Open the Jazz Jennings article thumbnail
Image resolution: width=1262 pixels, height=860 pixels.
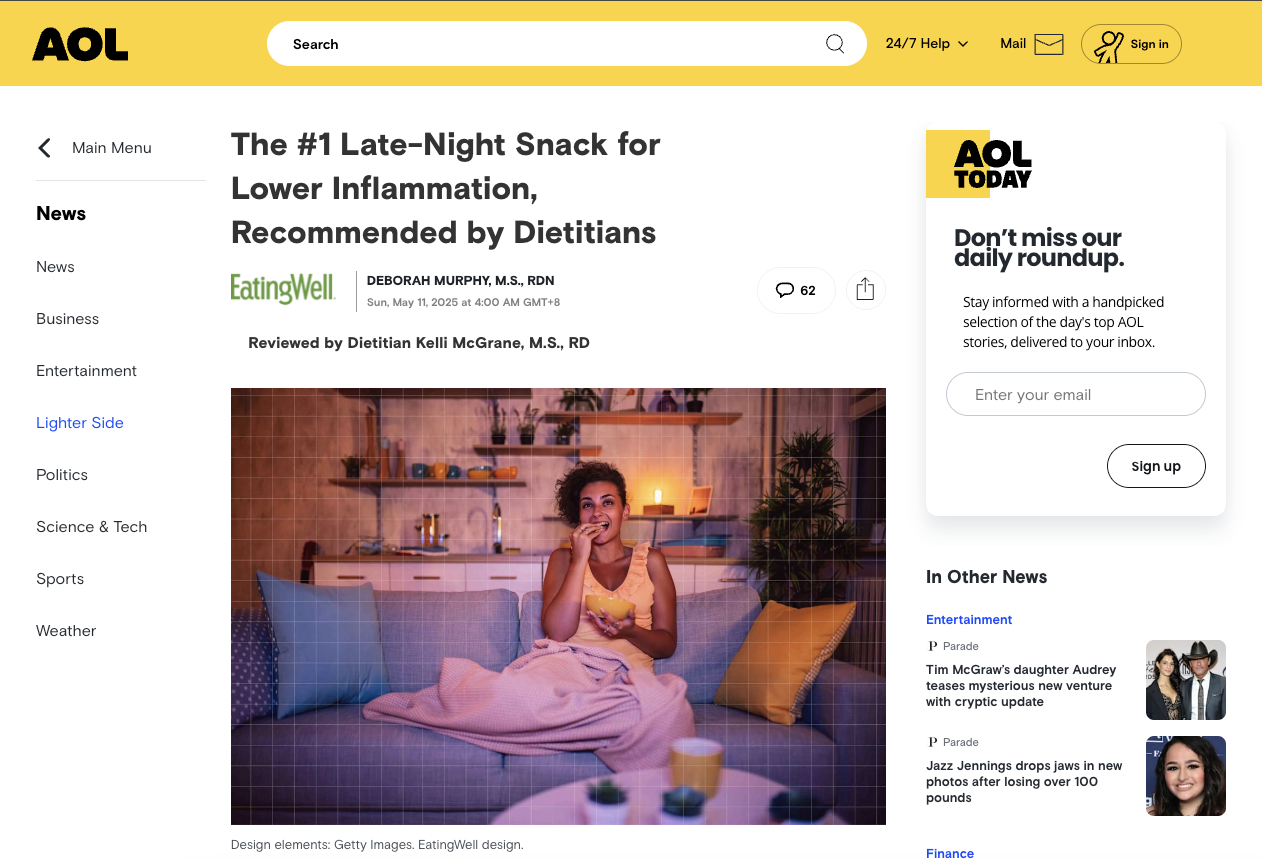(1186, 776)
